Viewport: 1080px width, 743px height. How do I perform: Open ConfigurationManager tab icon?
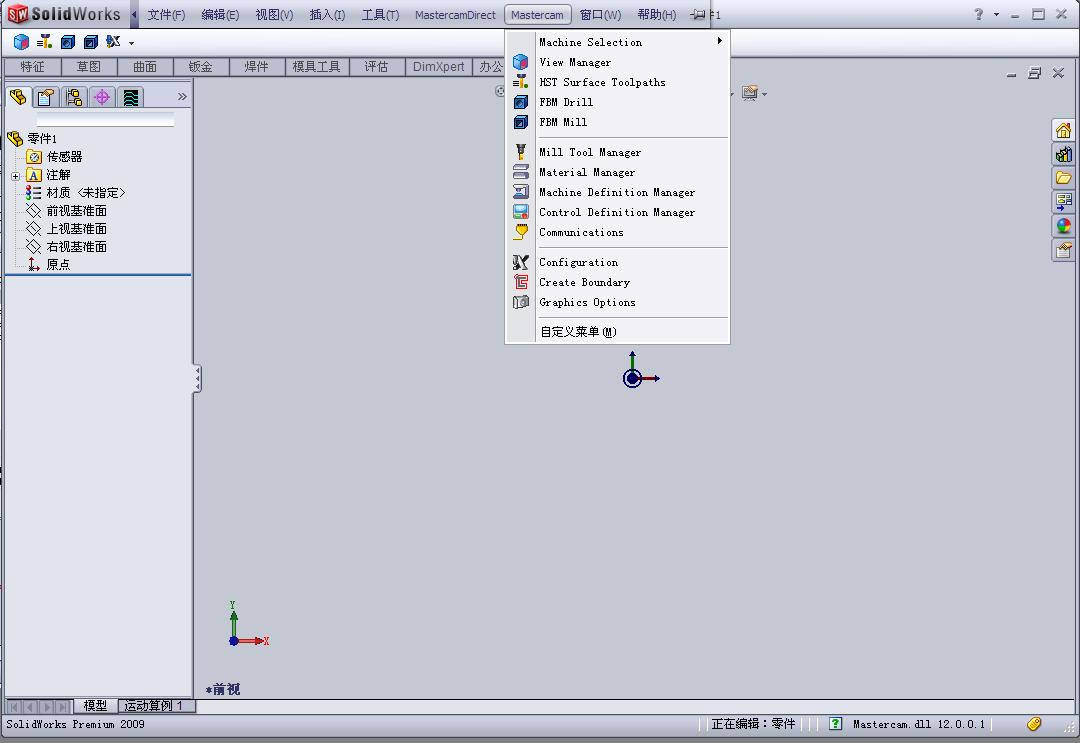pyautogui.click(x=74, y=97)
